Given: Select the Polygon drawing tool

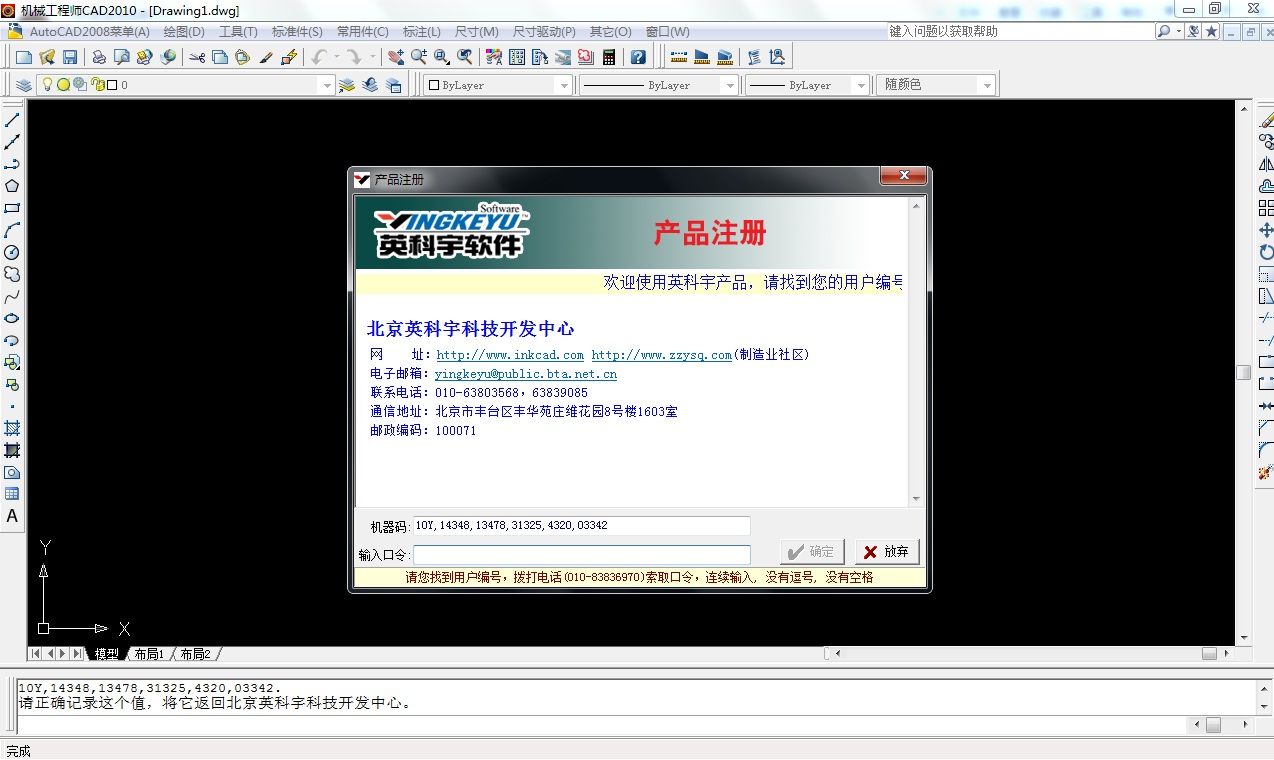Looking at the screenshot, I should tap(12, 186).
